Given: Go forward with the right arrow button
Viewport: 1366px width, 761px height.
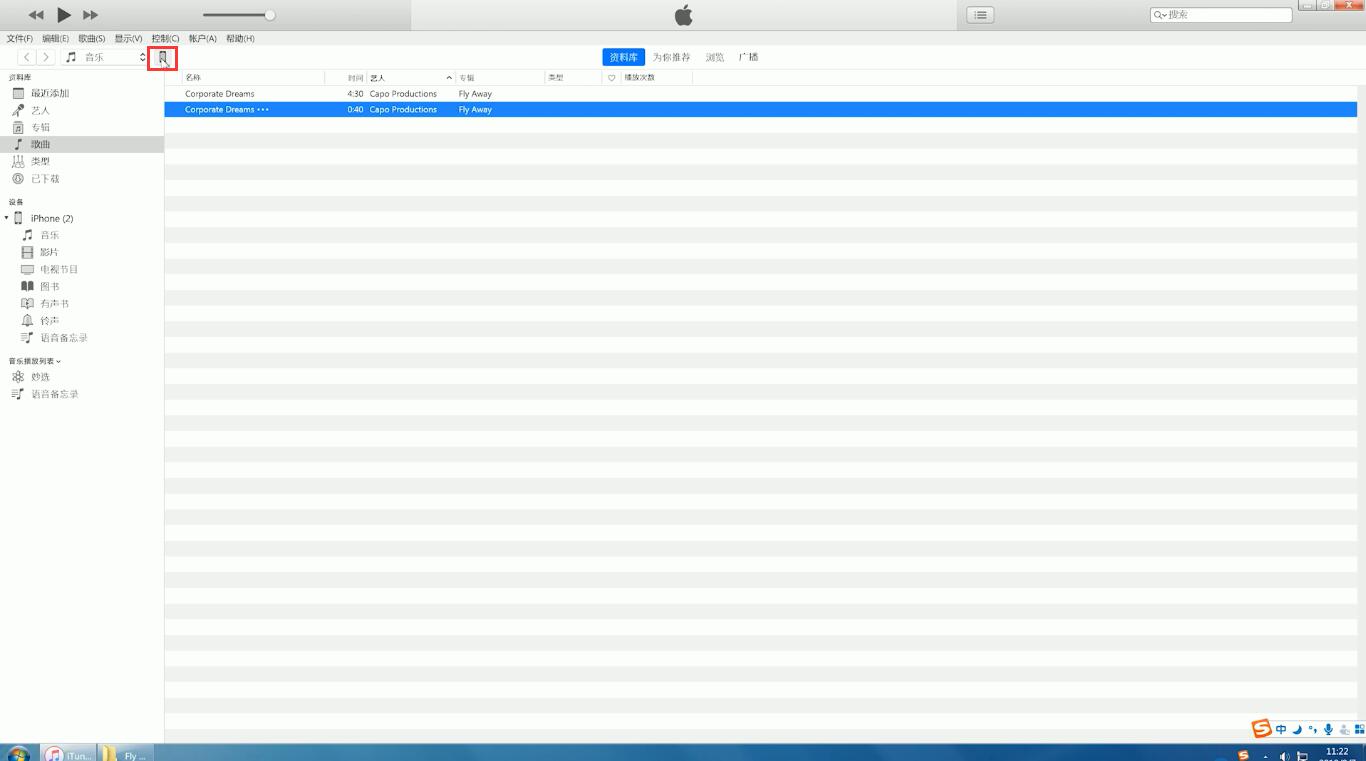Looking at the screenshot, I should pos(46,57).
